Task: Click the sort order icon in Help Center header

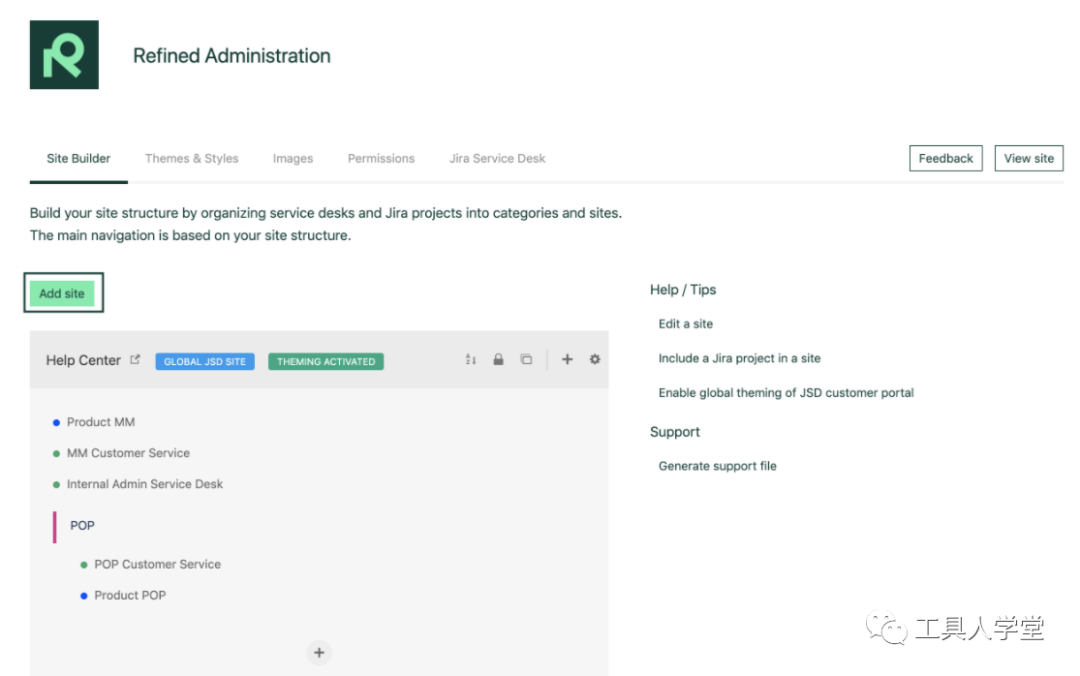Action: (470, 360)
